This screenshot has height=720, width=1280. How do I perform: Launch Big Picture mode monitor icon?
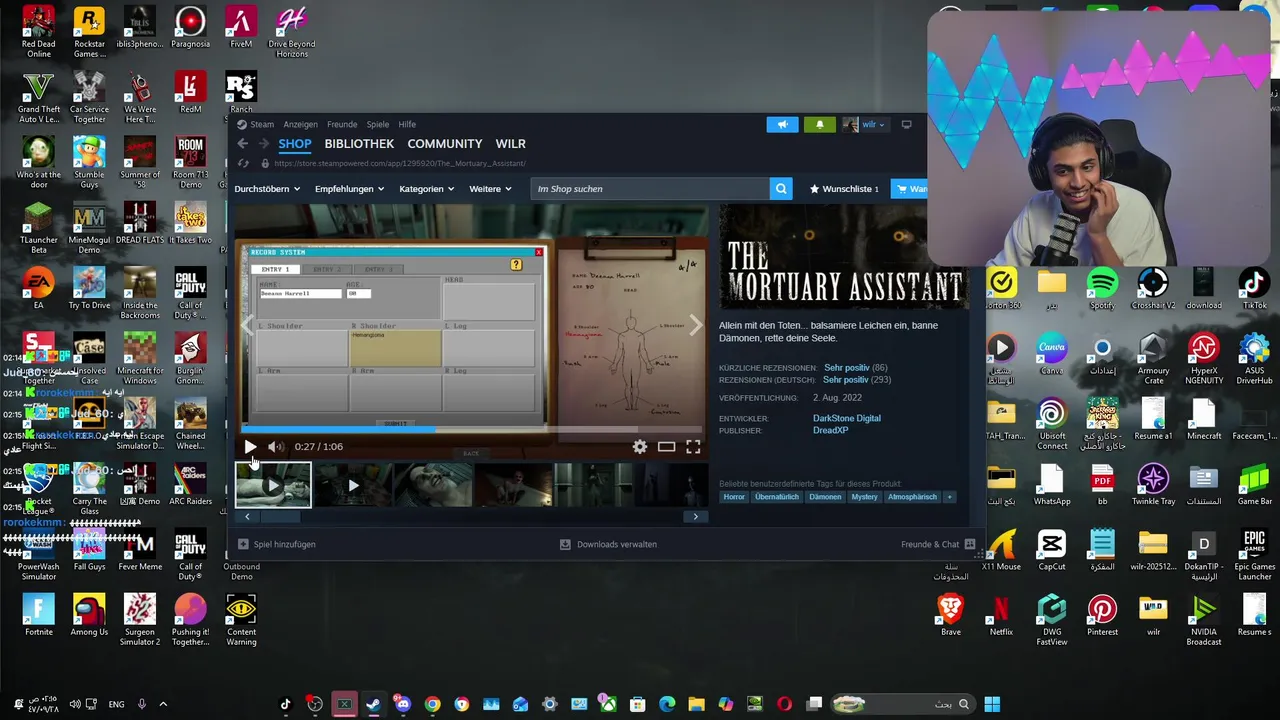[906, 125]
